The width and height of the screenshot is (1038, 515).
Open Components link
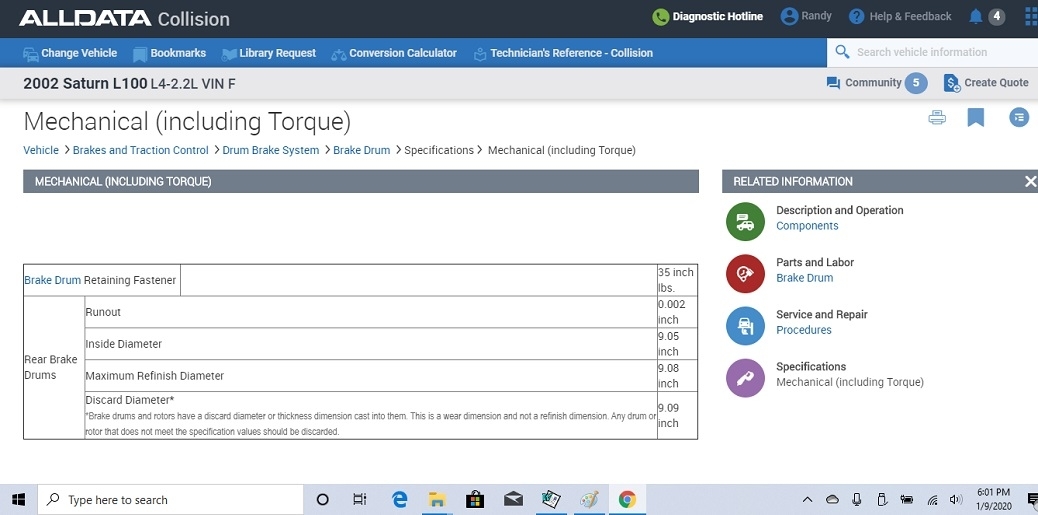[x=807, y=226]
